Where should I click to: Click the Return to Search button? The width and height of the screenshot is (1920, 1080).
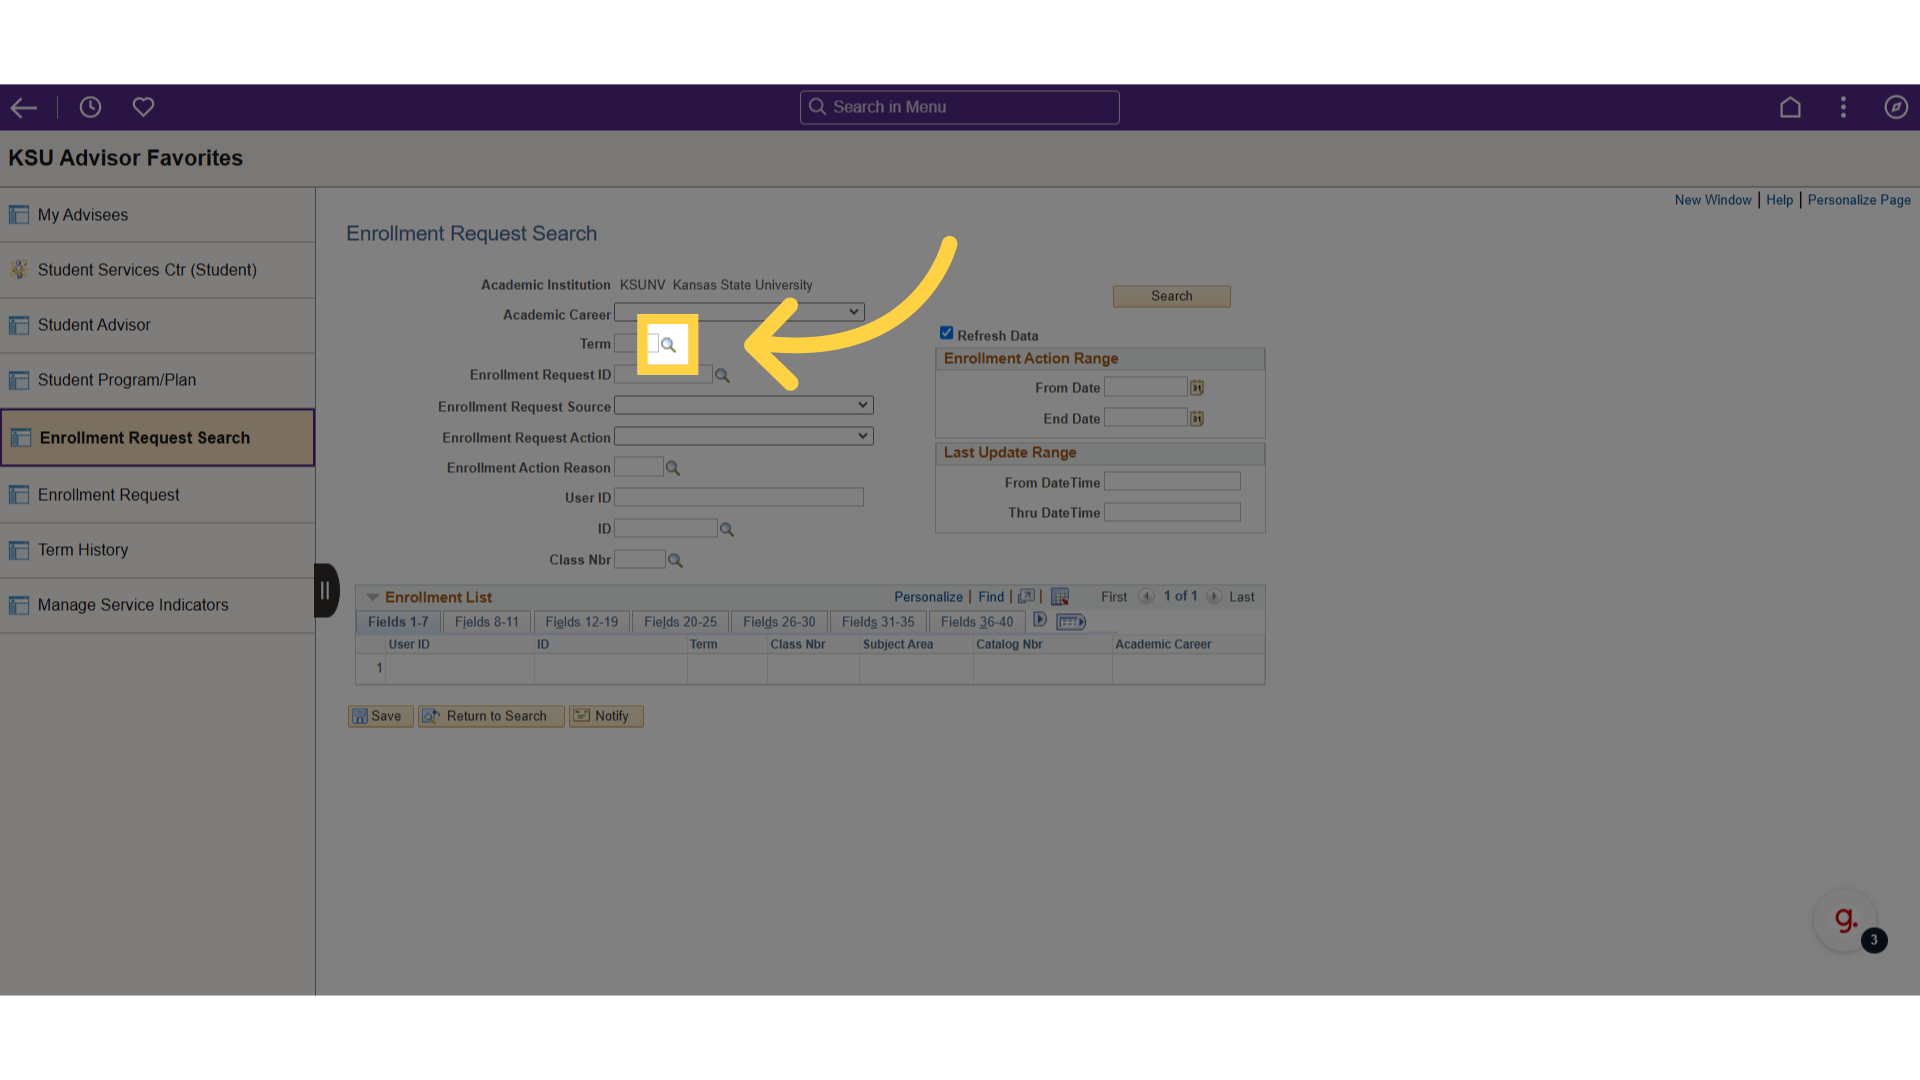pos(491,716)
